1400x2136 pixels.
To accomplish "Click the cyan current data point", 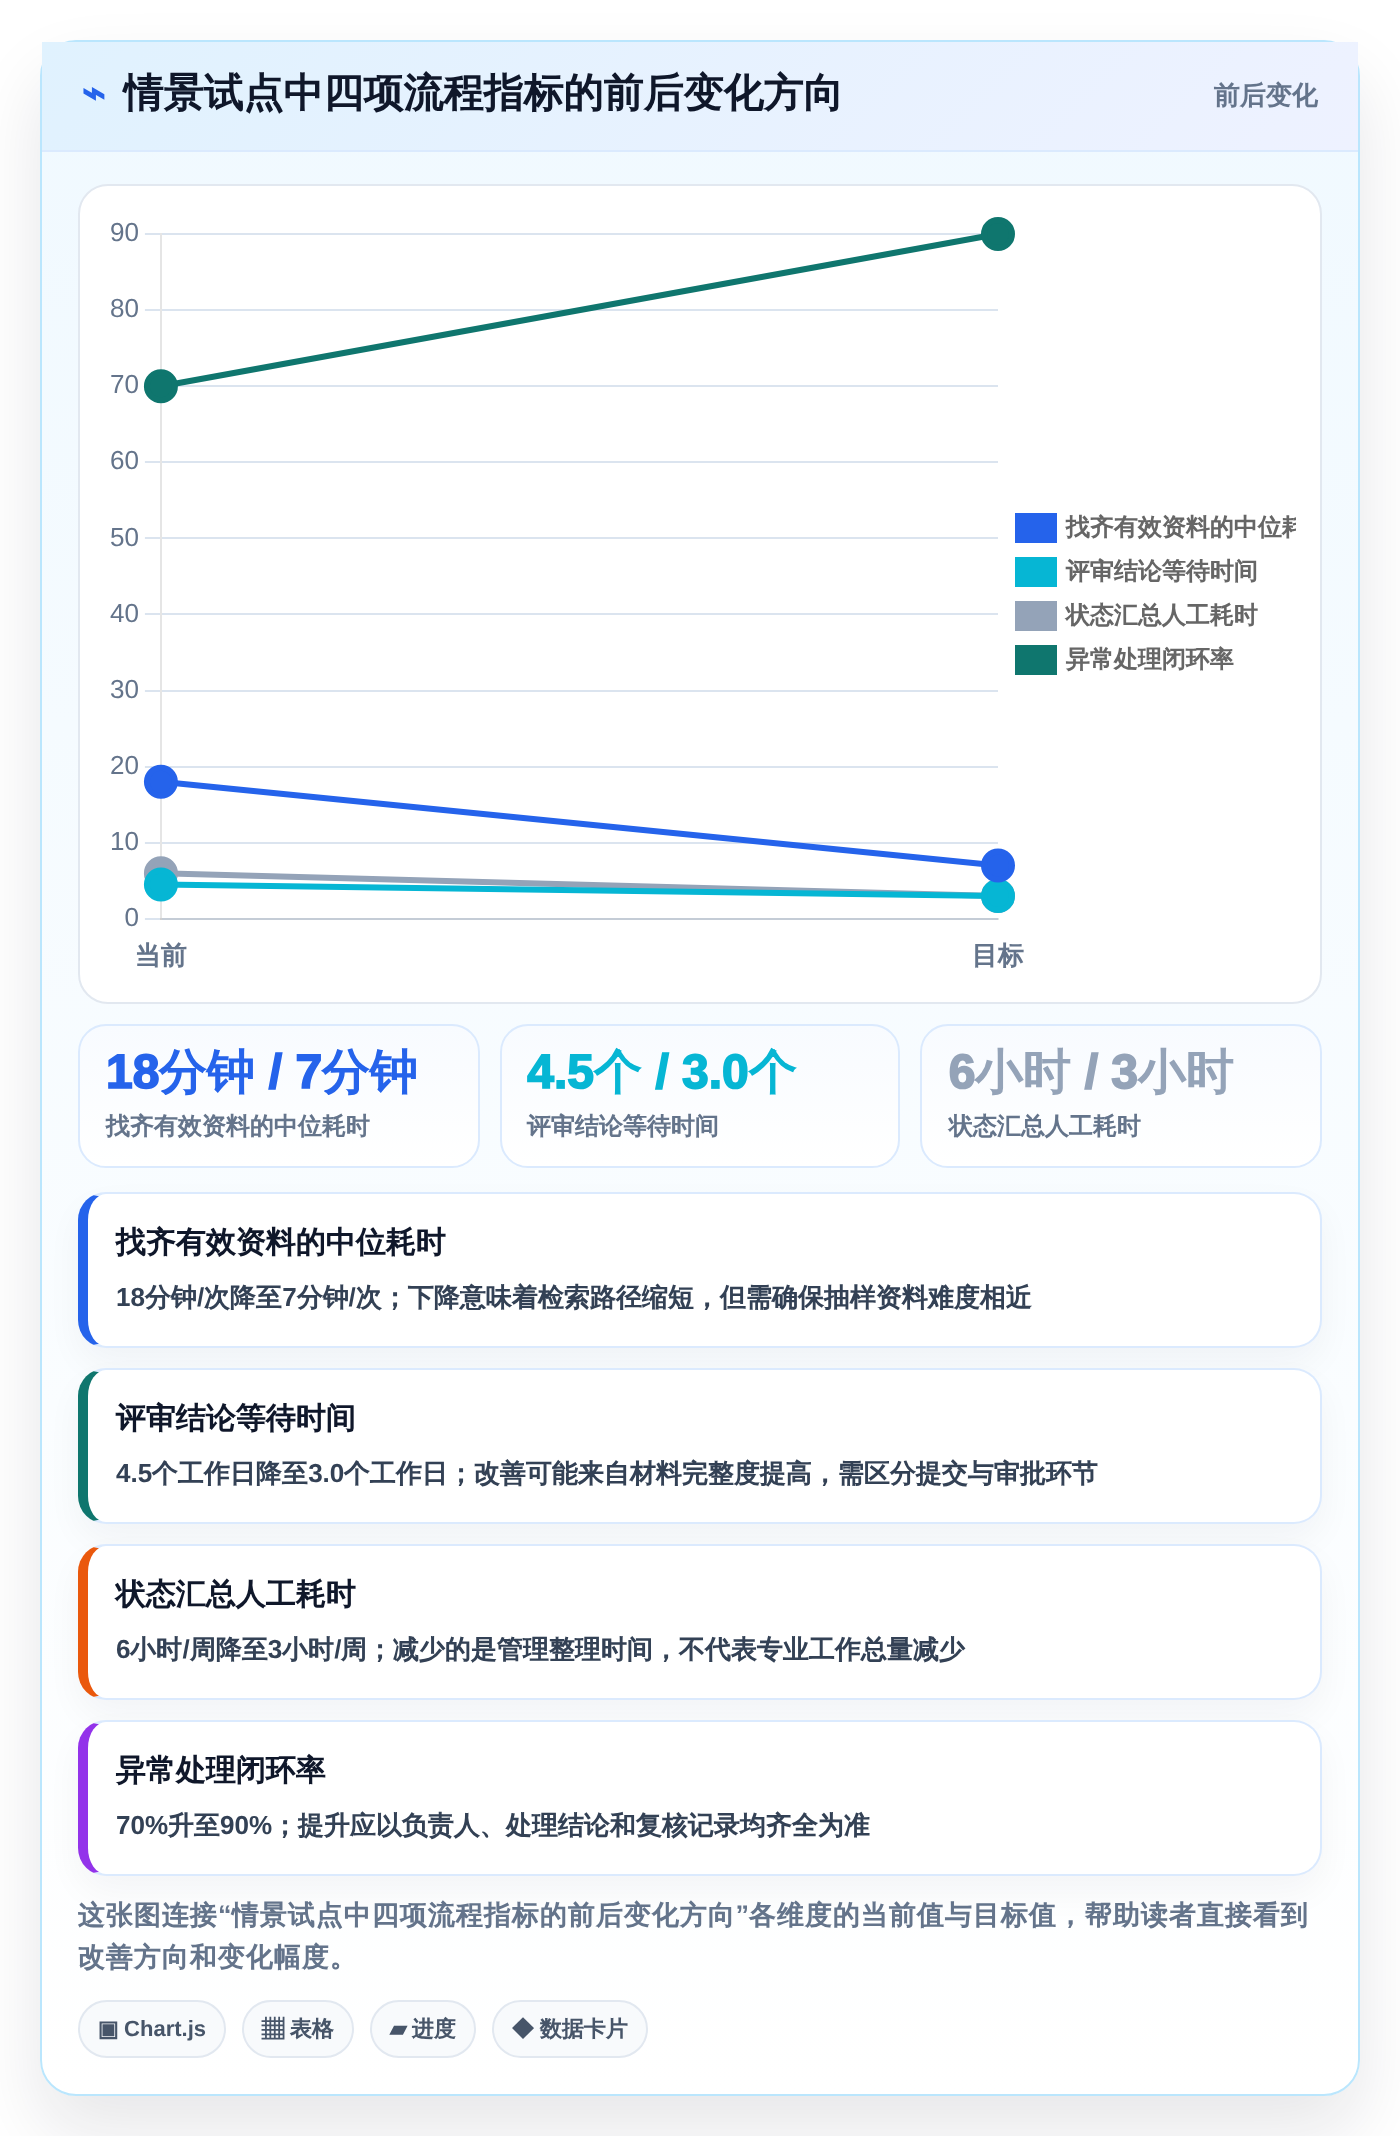I will (161, 885).
